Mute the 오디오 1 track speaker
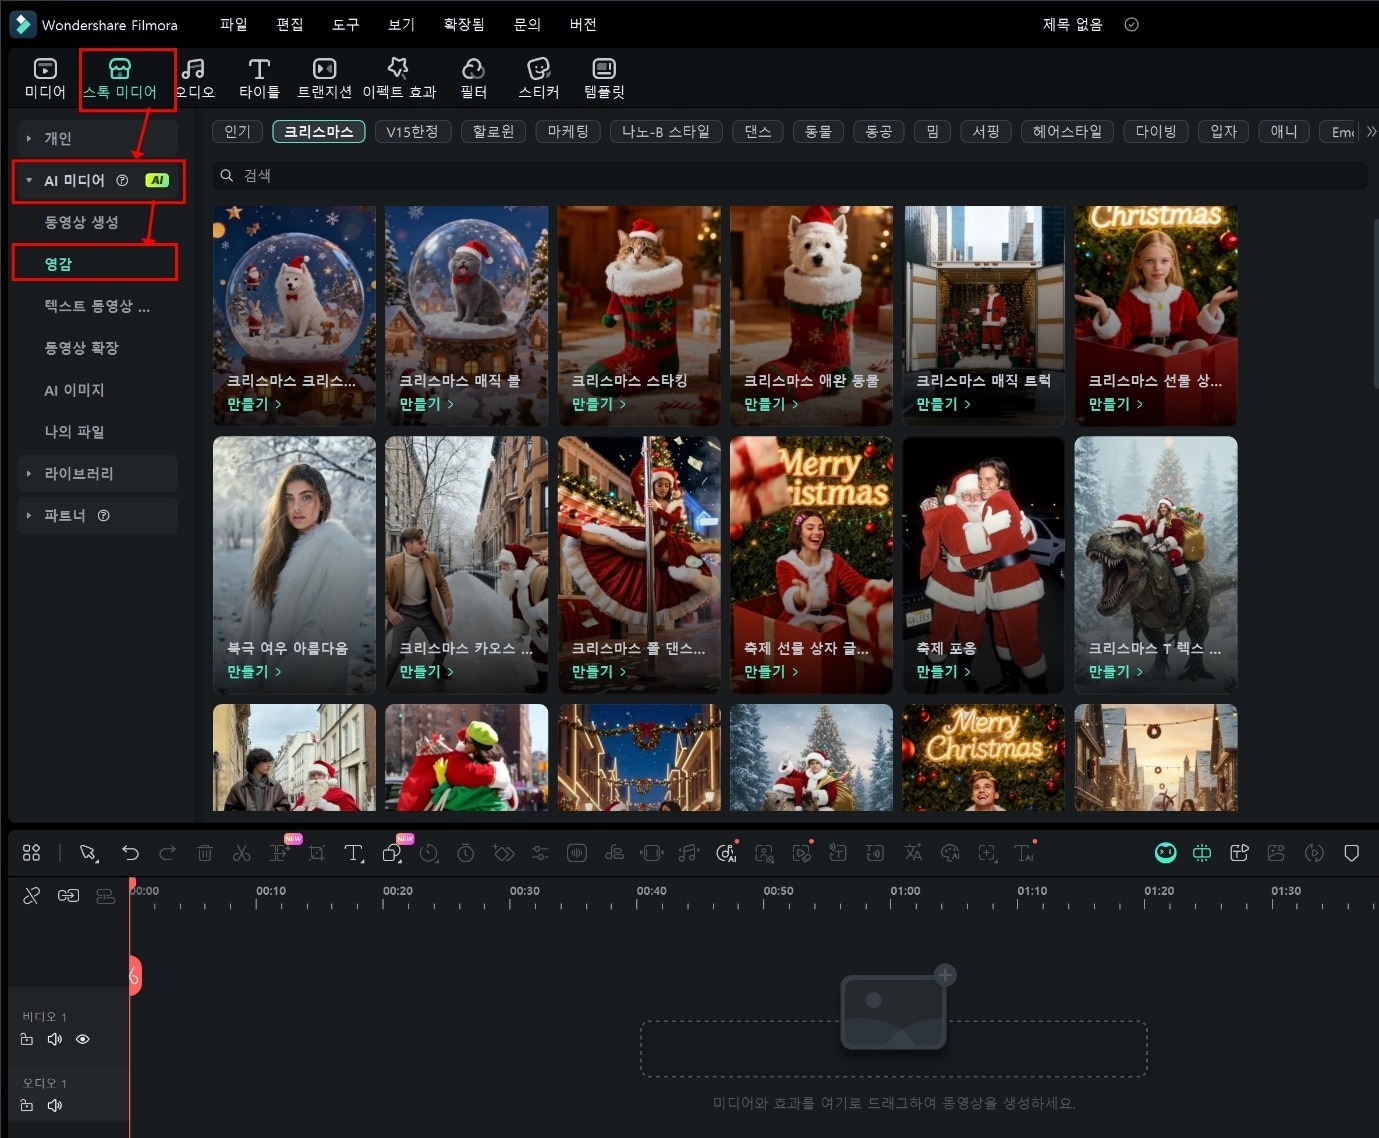Screen dimensions: 1379x1138 point(55,1105)
